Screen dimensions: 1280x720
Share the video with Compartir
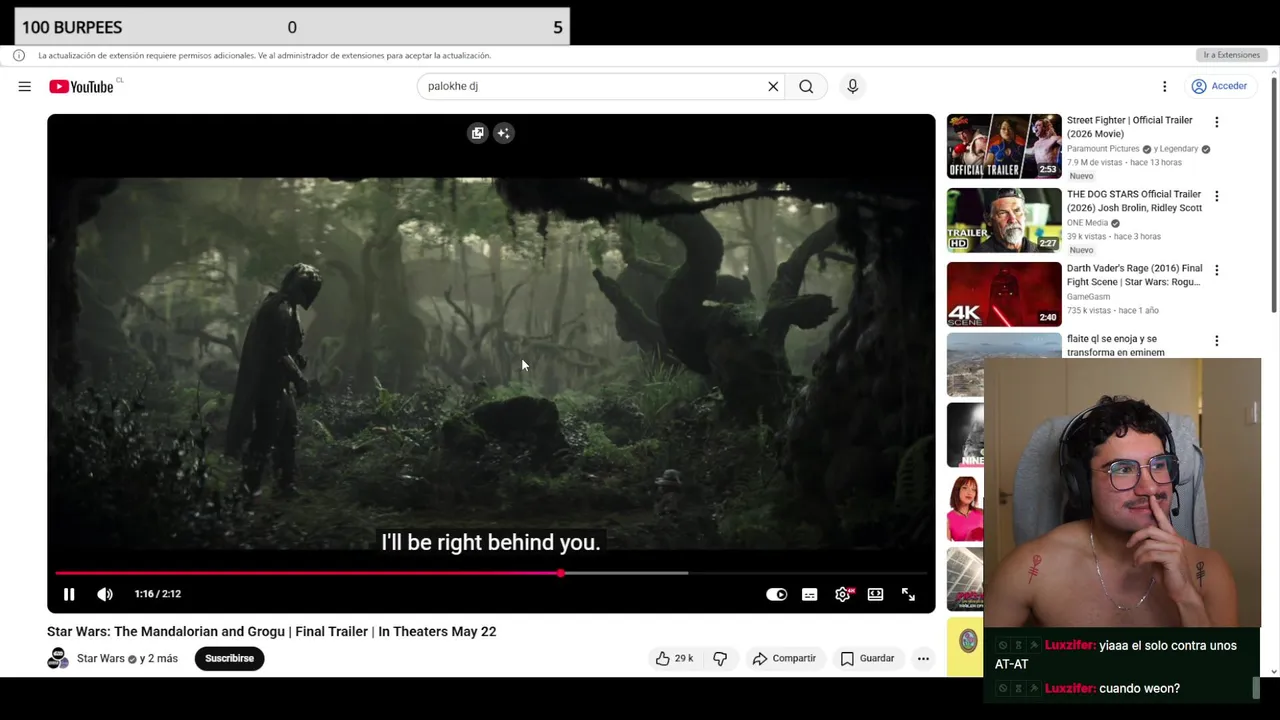pos(784,658)
